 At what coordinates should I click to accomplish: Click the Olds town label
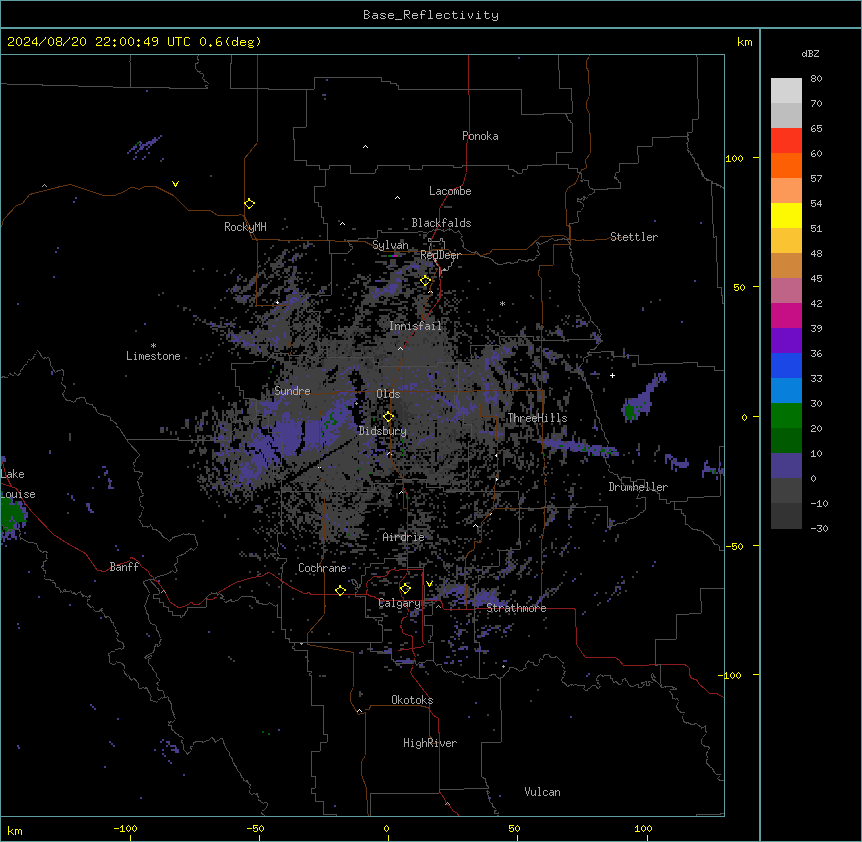click(388, 394)
